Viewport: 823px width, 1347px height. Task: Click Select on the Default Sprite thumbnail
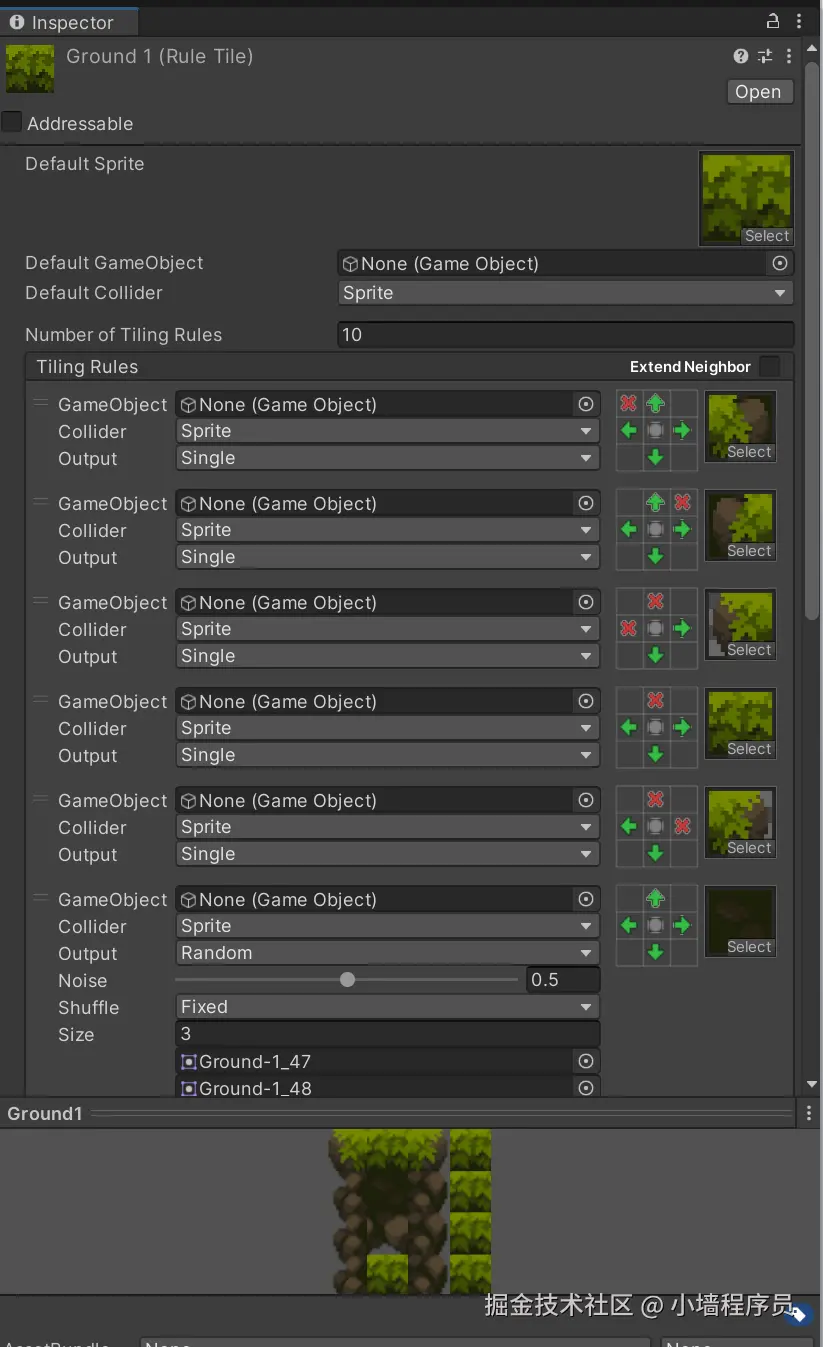pyautogui.click(x=767, y=236)
